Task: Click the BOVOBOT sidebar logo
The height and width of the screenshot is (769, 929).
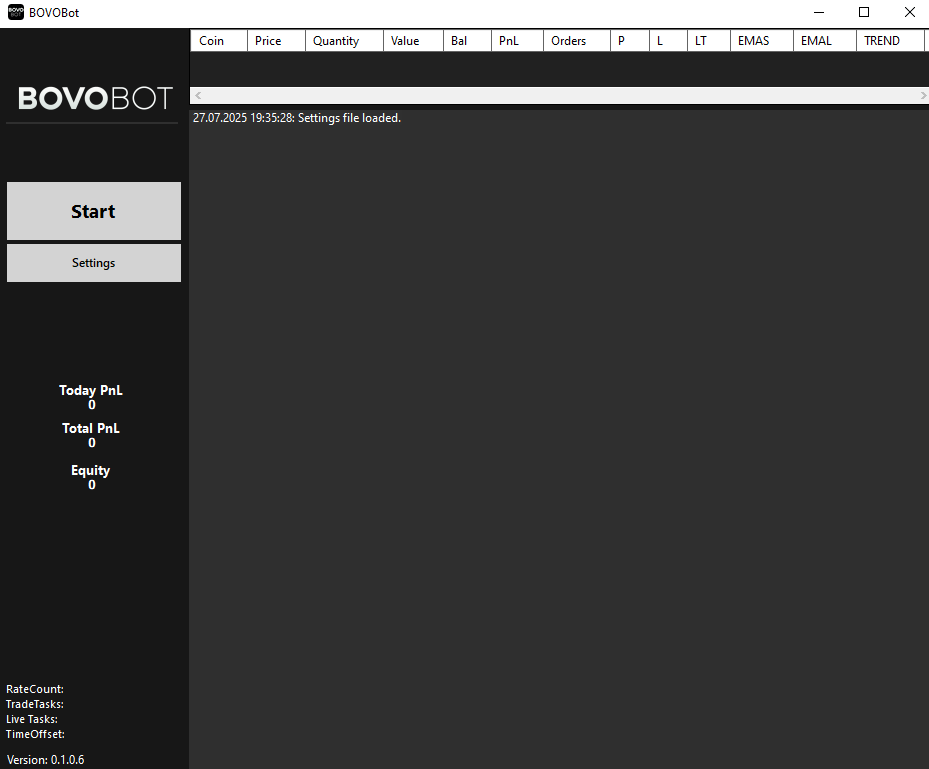Action: (x=93, y=98)
